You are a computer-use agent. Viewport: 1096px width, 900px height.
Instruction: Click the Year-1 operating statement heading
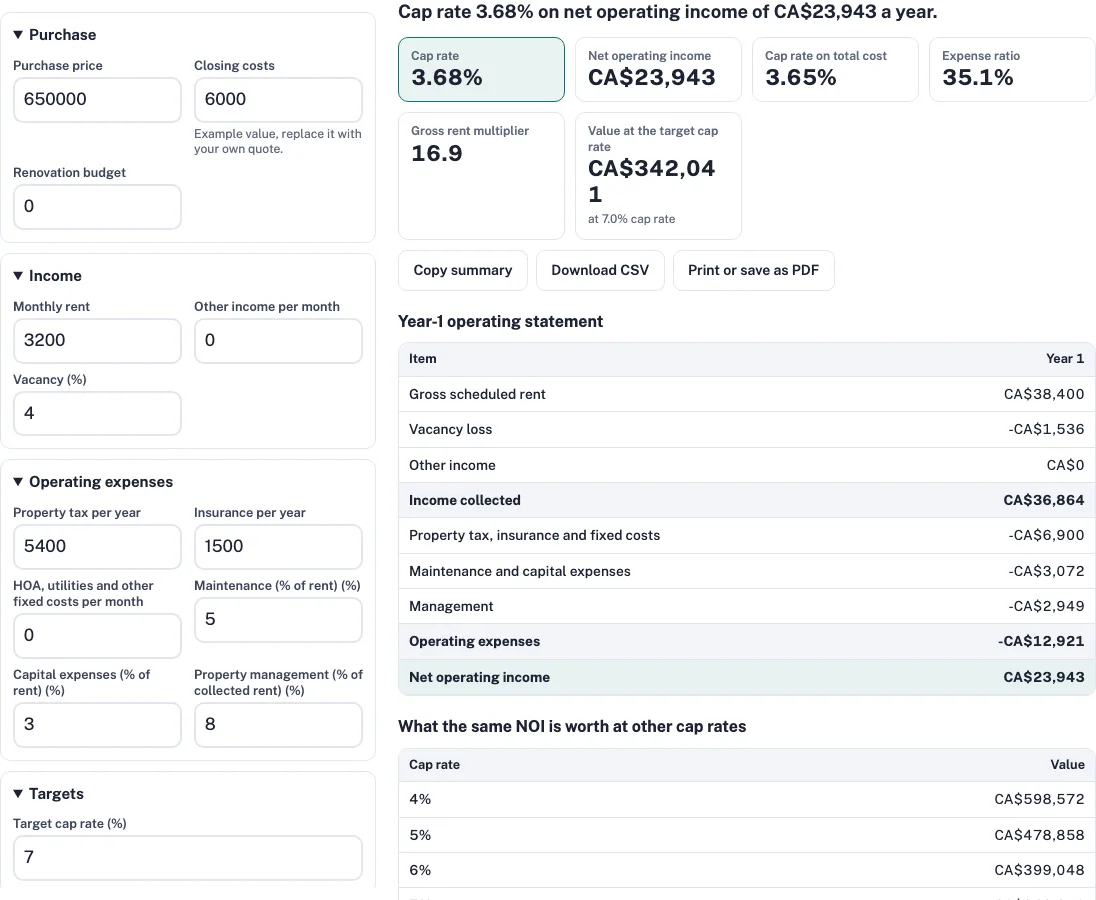[500, 321]
